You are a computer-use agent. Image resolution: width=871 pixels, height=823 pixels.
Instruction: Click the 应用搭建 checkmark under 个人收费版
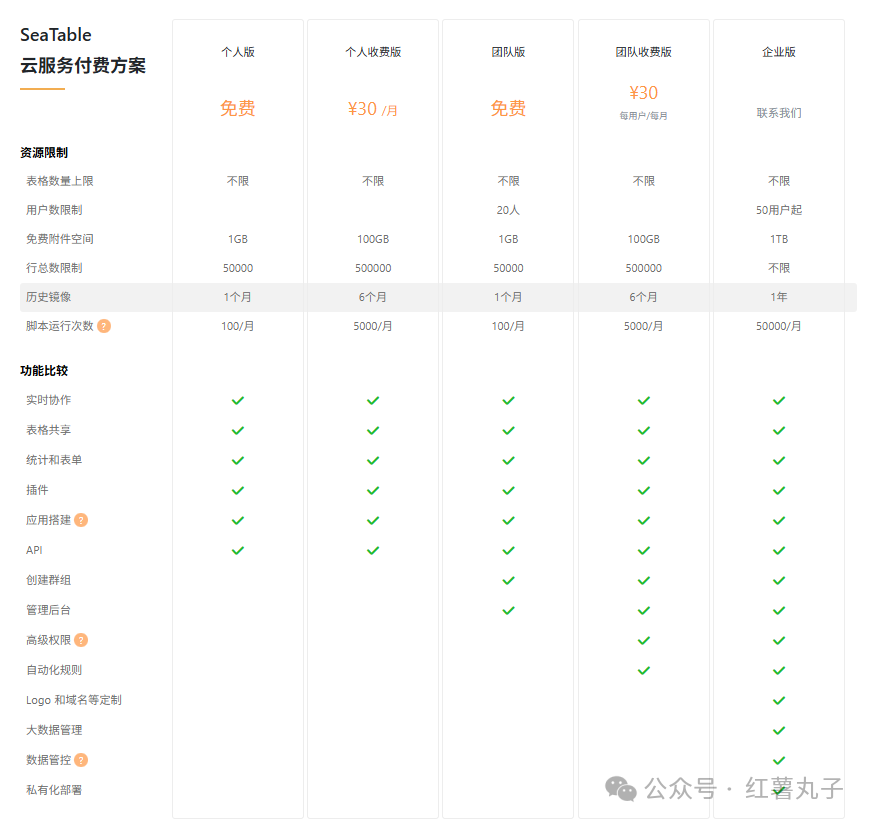373,520
